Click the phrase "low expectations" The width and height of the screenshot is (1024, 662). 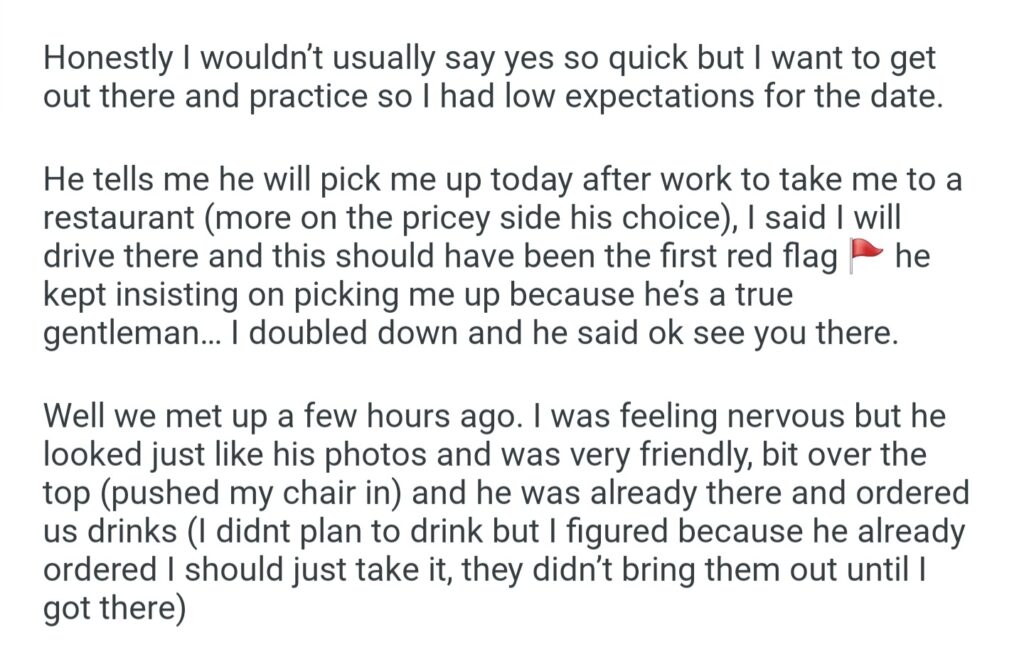pos(576,96)
